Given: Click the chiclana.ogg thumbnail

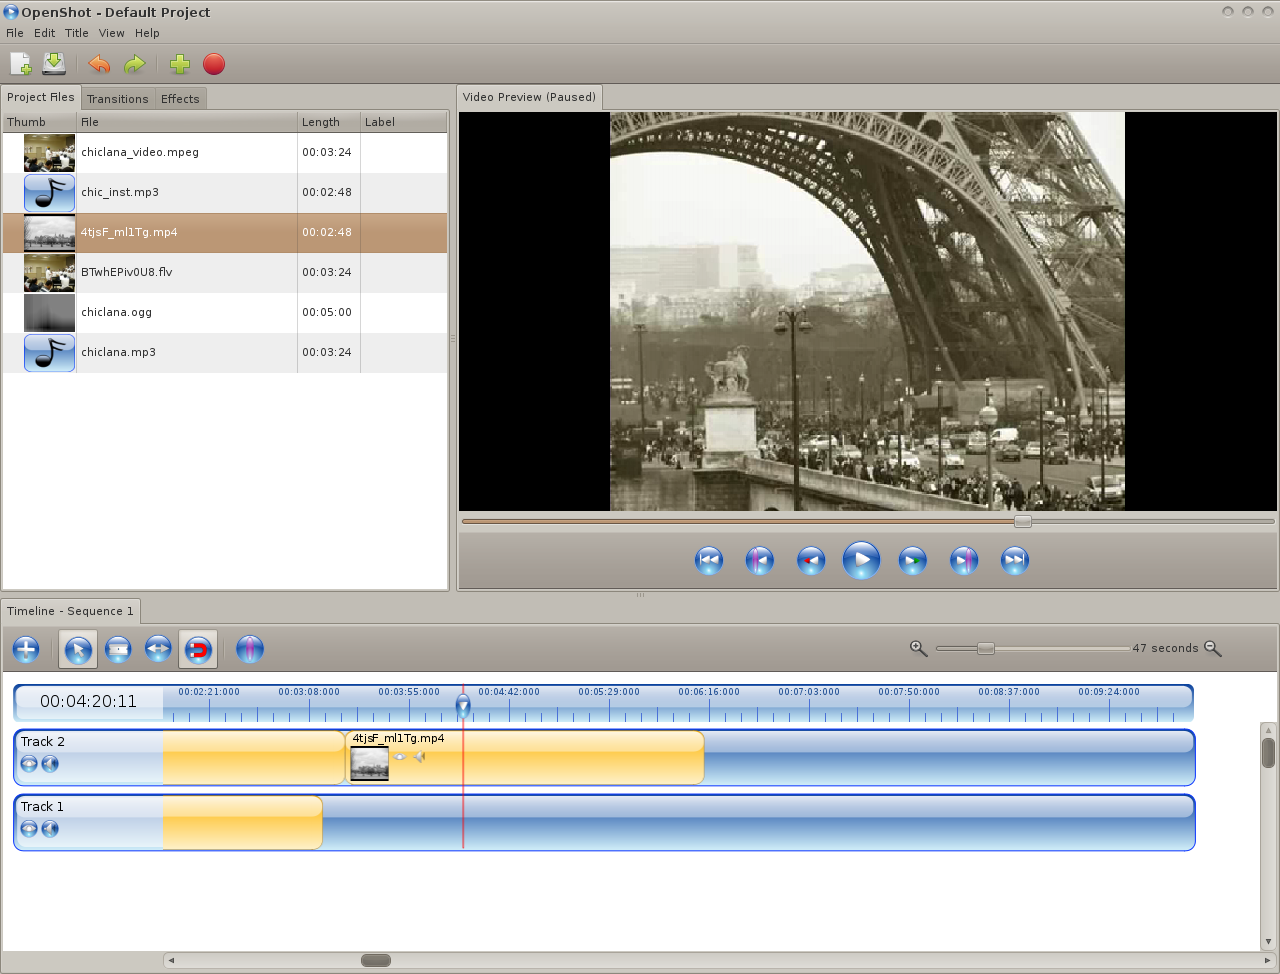Looking at the screenshot, I should (50, 313).
